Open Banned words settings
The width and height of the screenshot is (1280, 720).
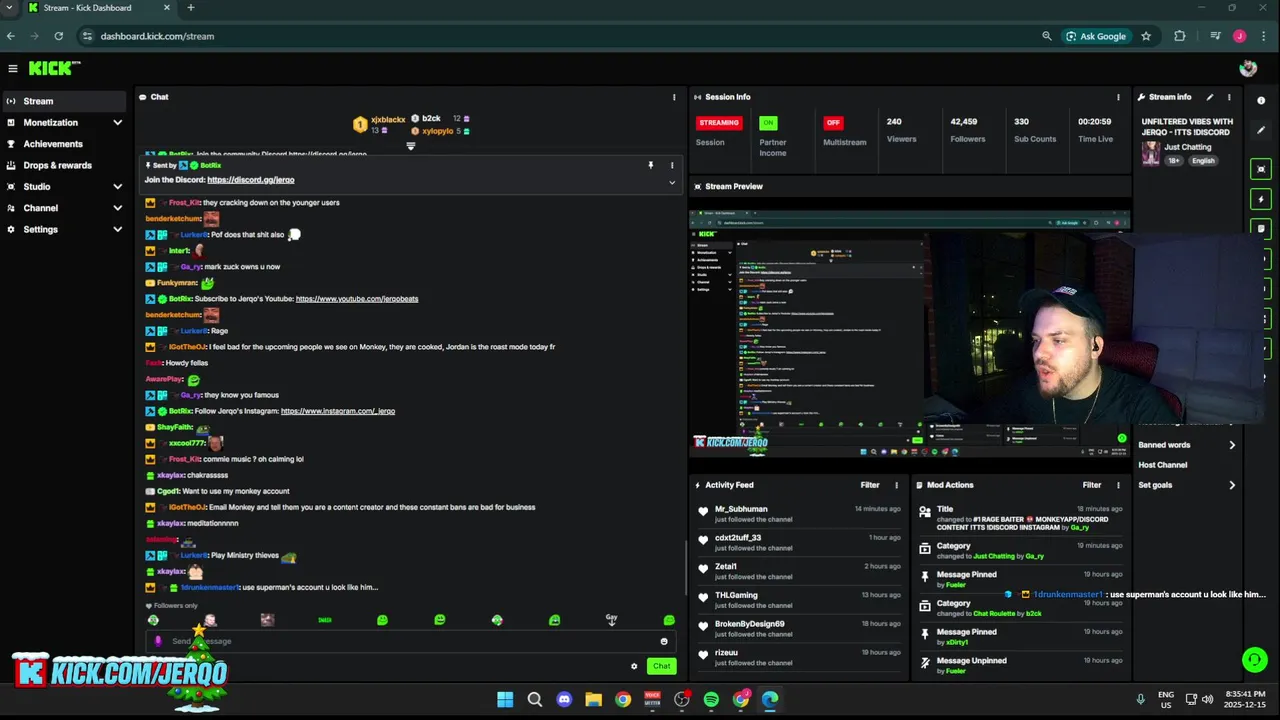[1187, 445]
